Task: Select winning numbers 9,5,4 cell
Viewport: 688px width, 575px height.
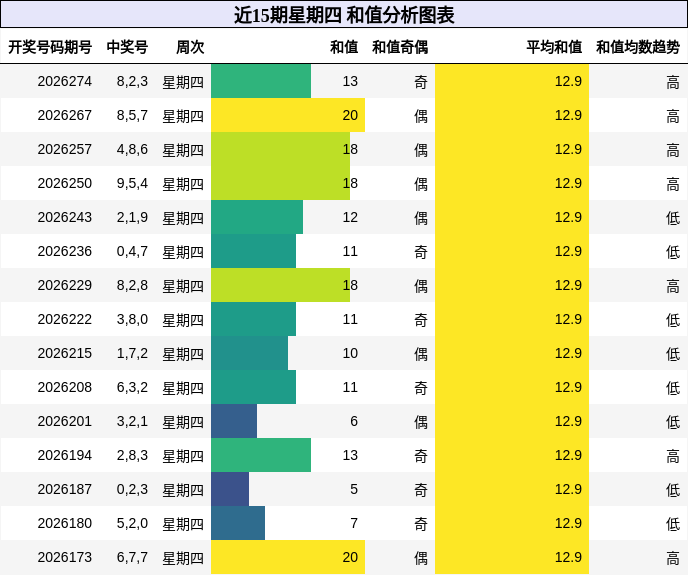Action: click(132, 183)
